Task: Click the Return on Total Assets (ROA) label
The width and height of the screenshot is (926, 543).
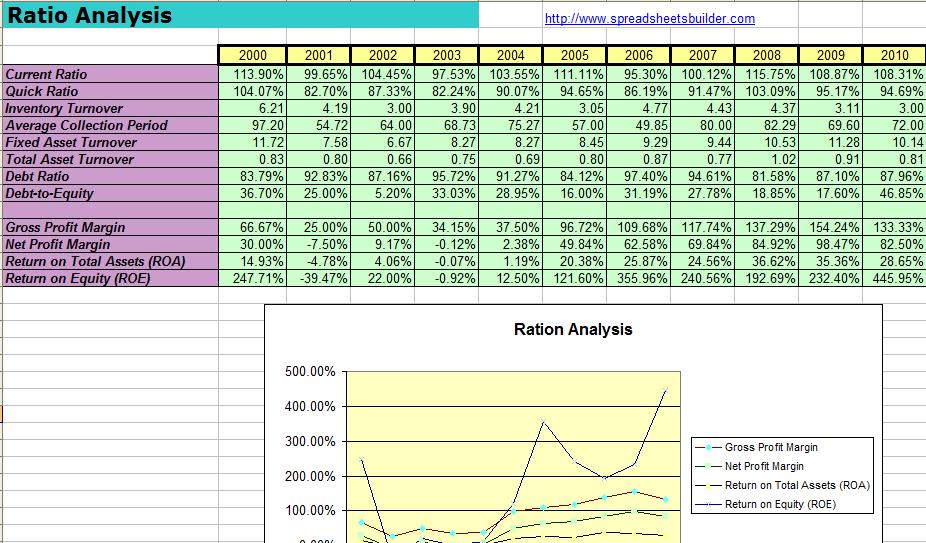Action: (111, 262)
